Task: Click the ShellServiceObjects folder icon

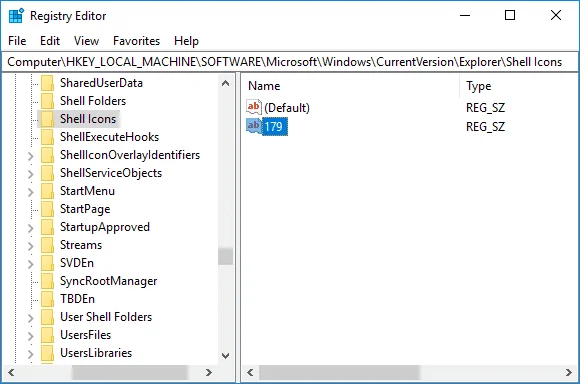Action: (x=47, y=173)
